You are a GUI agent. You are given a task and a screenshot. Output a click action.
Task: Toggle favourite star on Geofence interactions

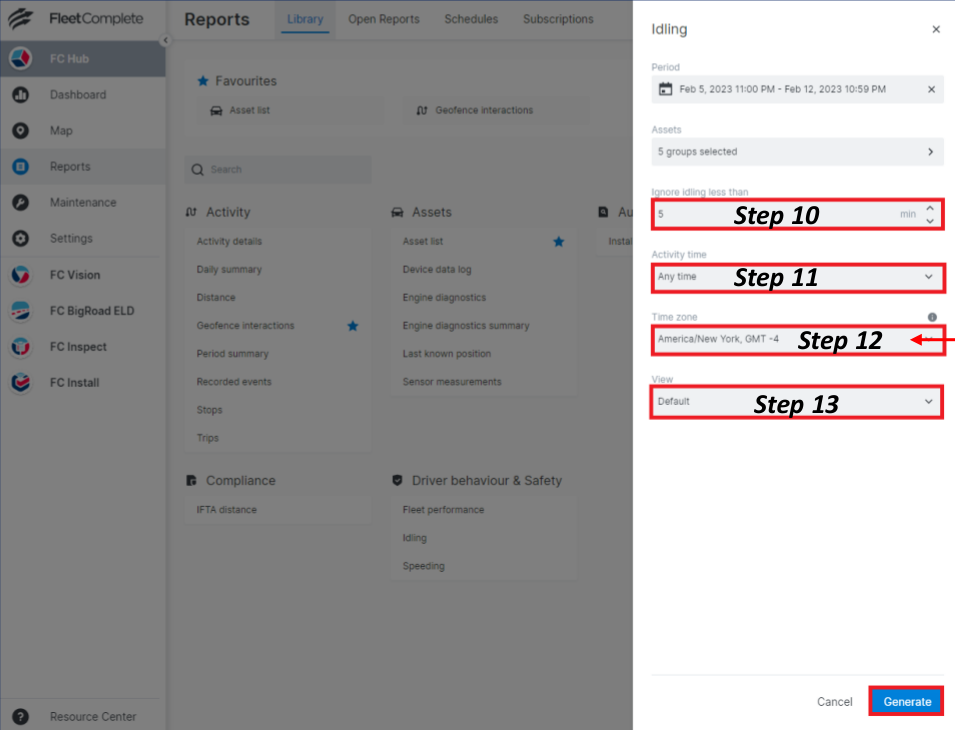point(352,326)
